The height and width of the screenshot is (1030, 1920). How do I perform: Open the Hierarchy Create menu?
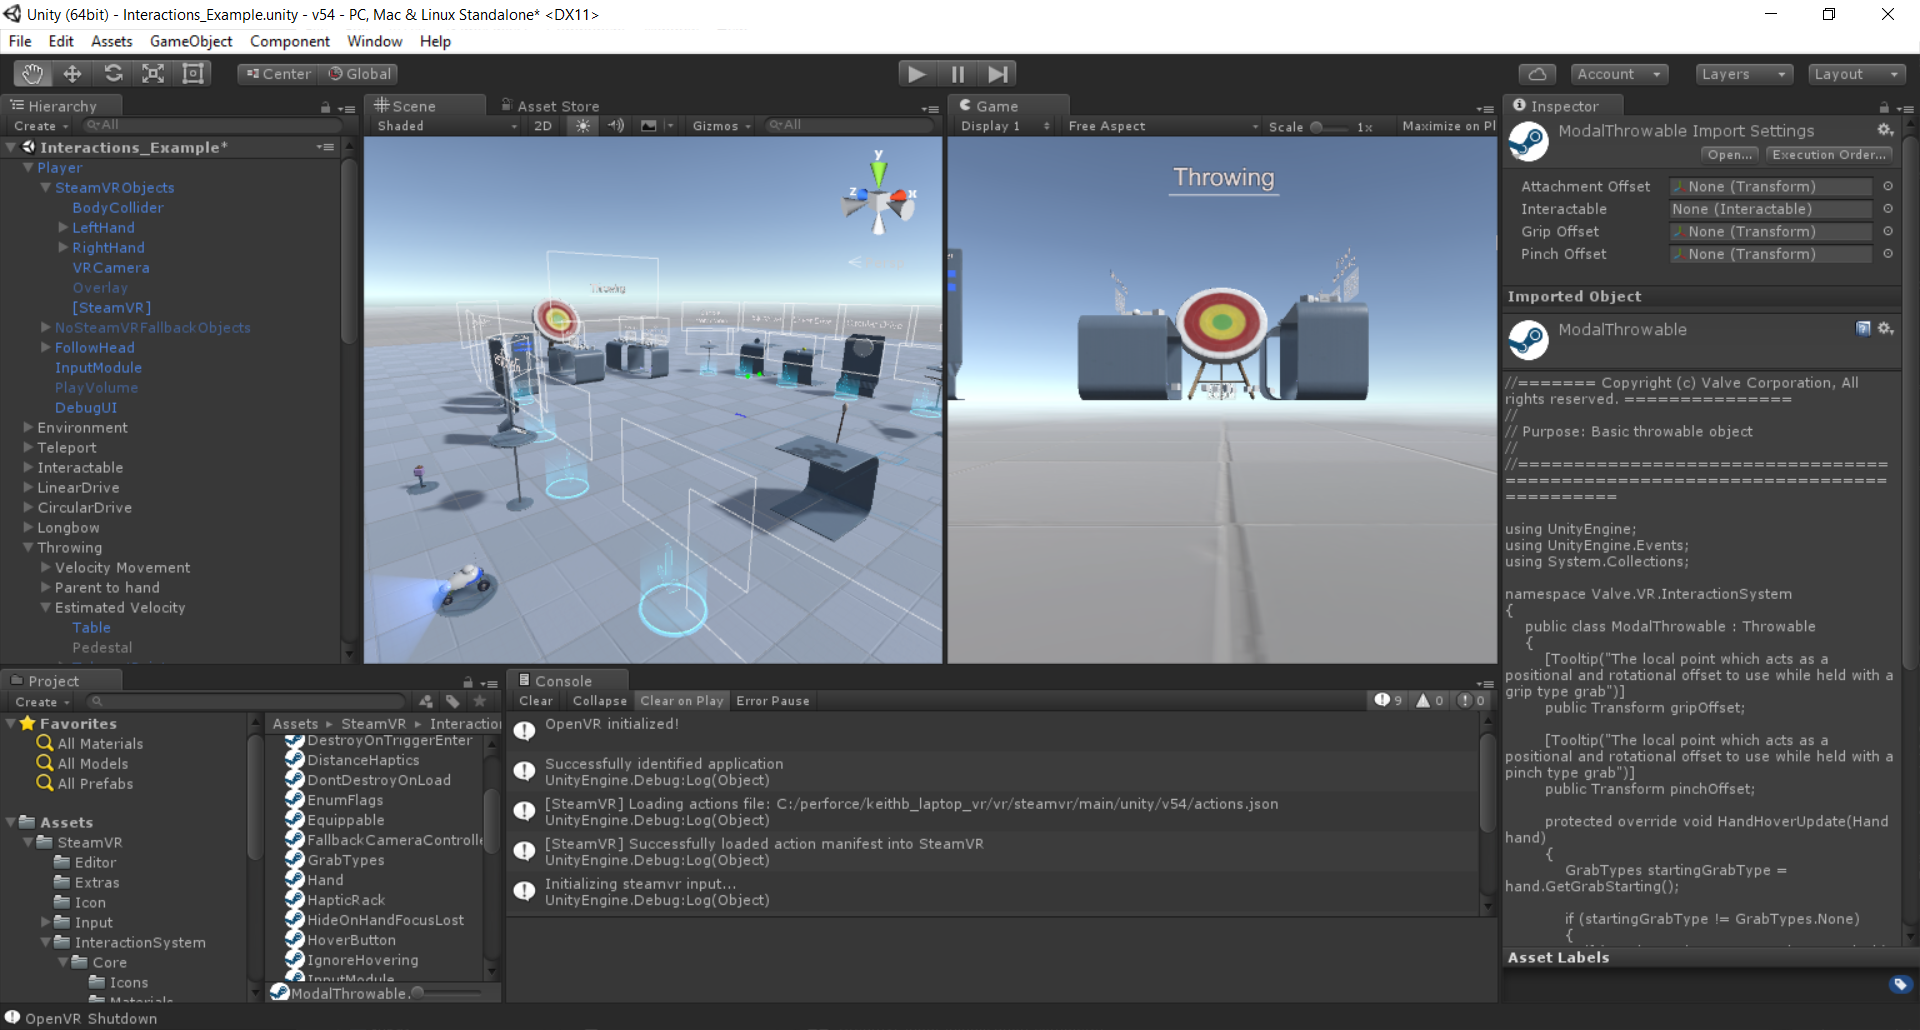tap(41, 126)
